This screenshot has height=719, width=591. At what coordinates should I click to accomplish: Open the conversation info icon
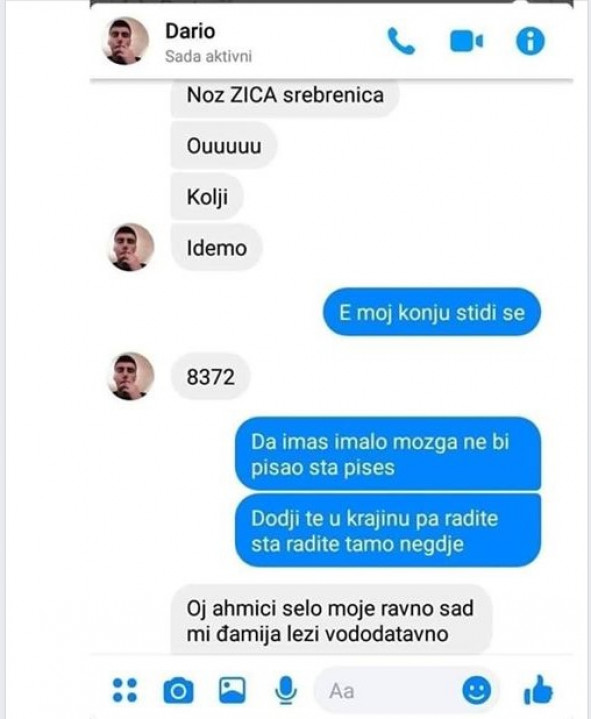tap(530, 41)
